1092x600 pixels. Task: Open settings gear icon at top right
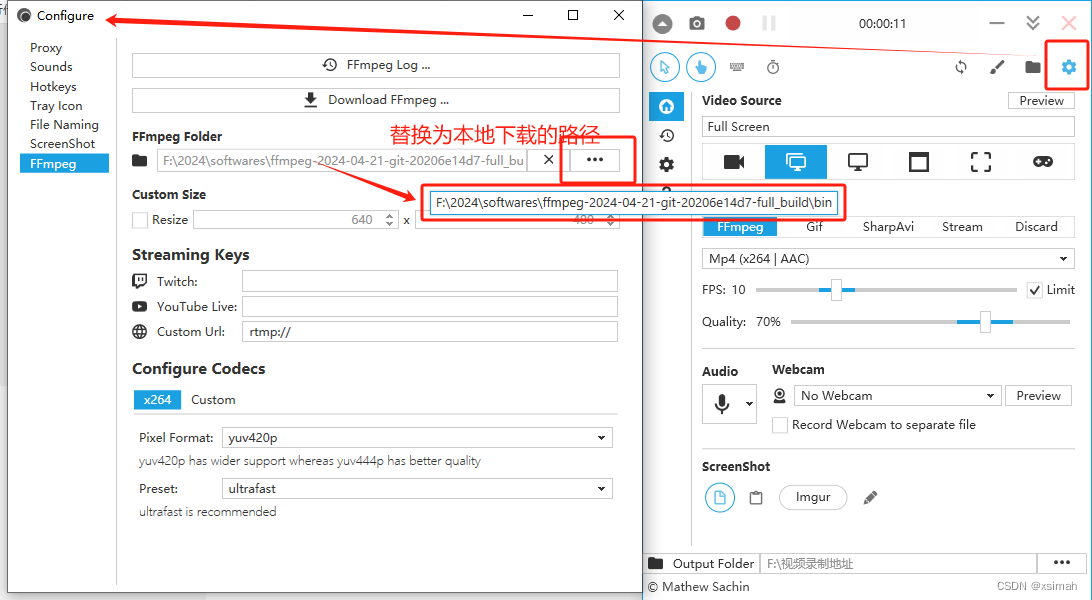pyautogui.click(x=1068, y=67)
